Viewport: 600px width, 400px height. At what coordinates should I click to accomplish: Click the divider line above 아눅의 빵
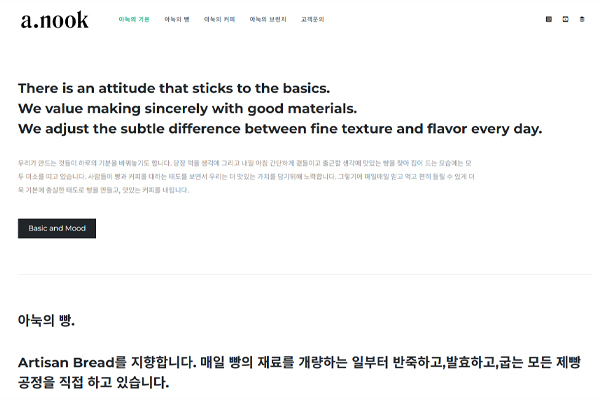pos(300,274)
